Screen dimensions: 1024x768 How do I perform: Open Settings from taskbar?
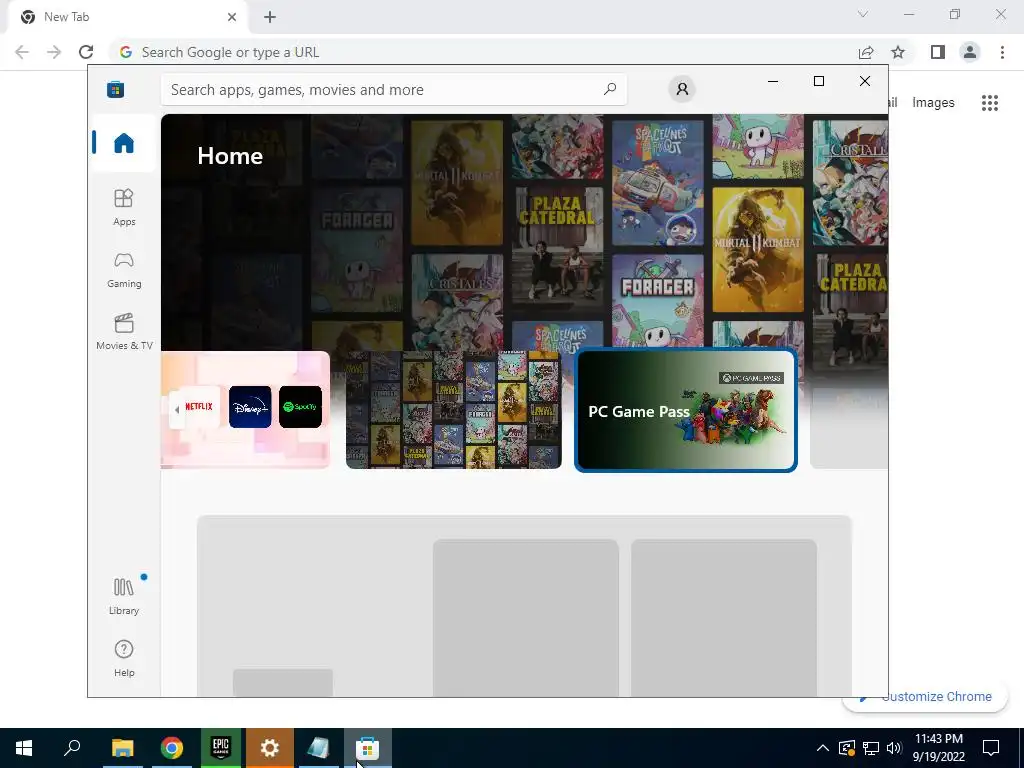click(x=270, y=748)
